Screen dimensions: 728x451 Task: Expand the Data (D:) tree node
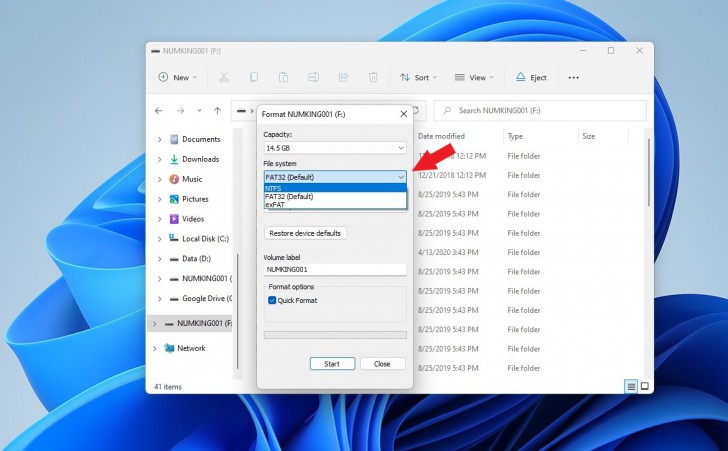159,259
